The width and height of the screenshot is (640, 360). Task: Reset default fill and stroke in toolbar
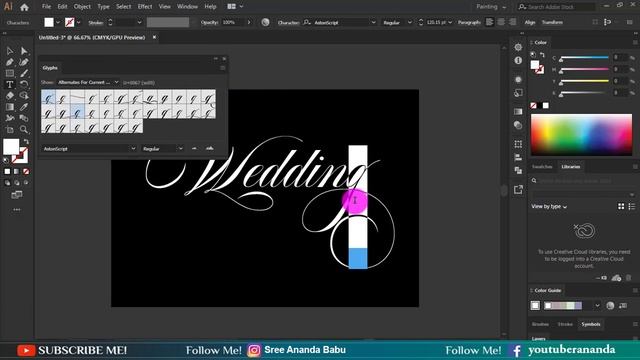click(x=6, y=160)
